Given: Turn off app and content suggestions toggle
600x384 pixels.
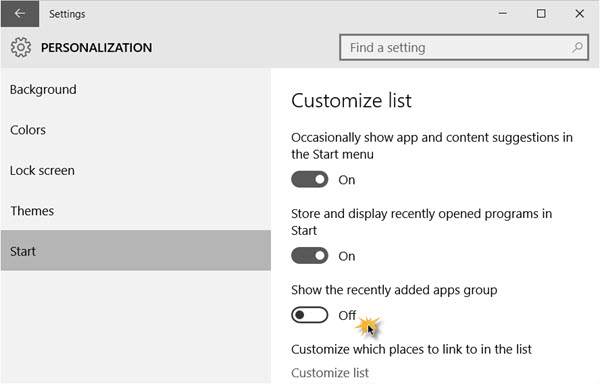Looking at the screenshot, I should [x=310, y=179].
